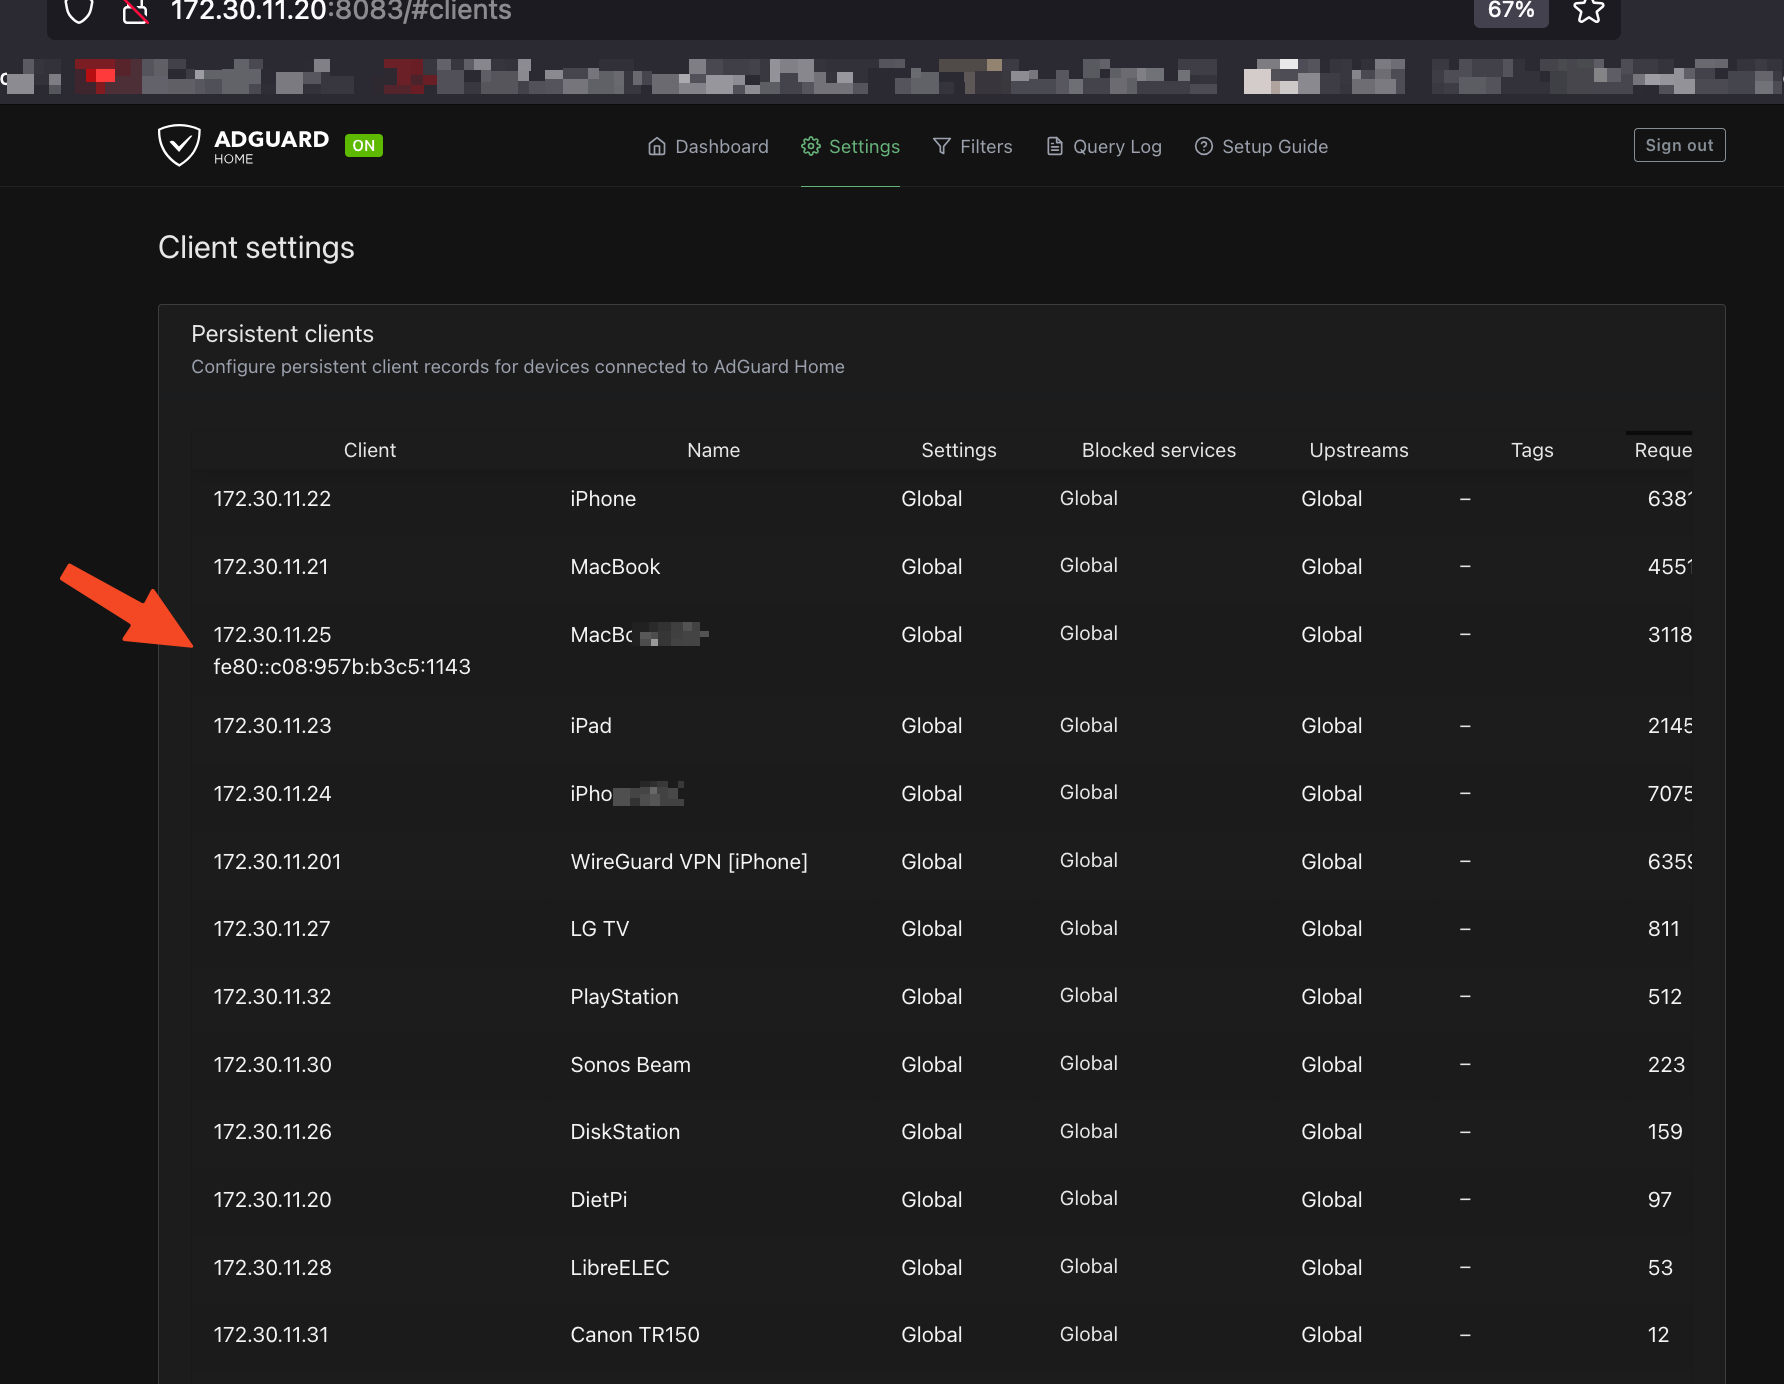Click the iPhone name for 172.30.11.22

point(603,499)
